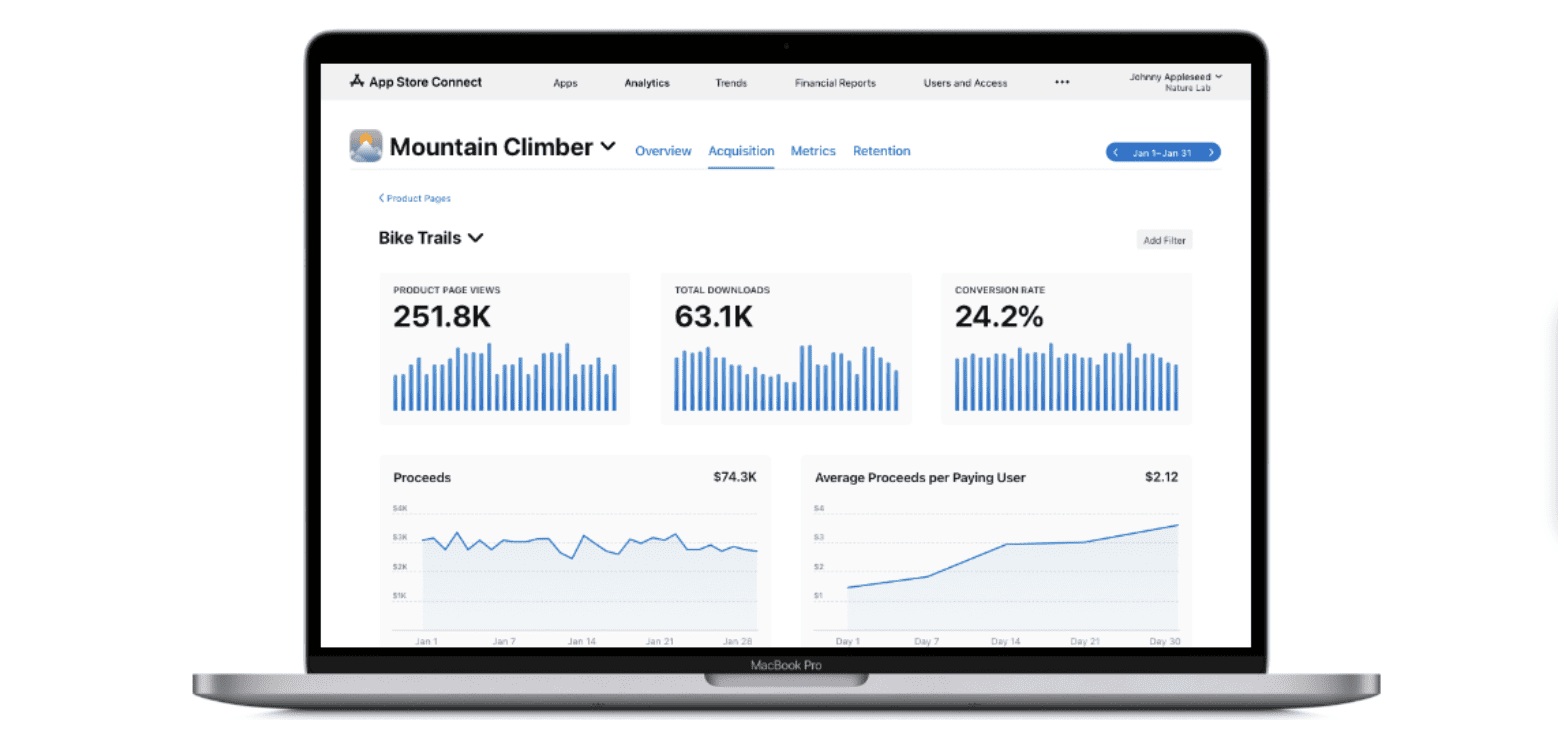Click the 63.1K downloads value
Viewport: 1558px width, 732px height.
pos(714,317)
